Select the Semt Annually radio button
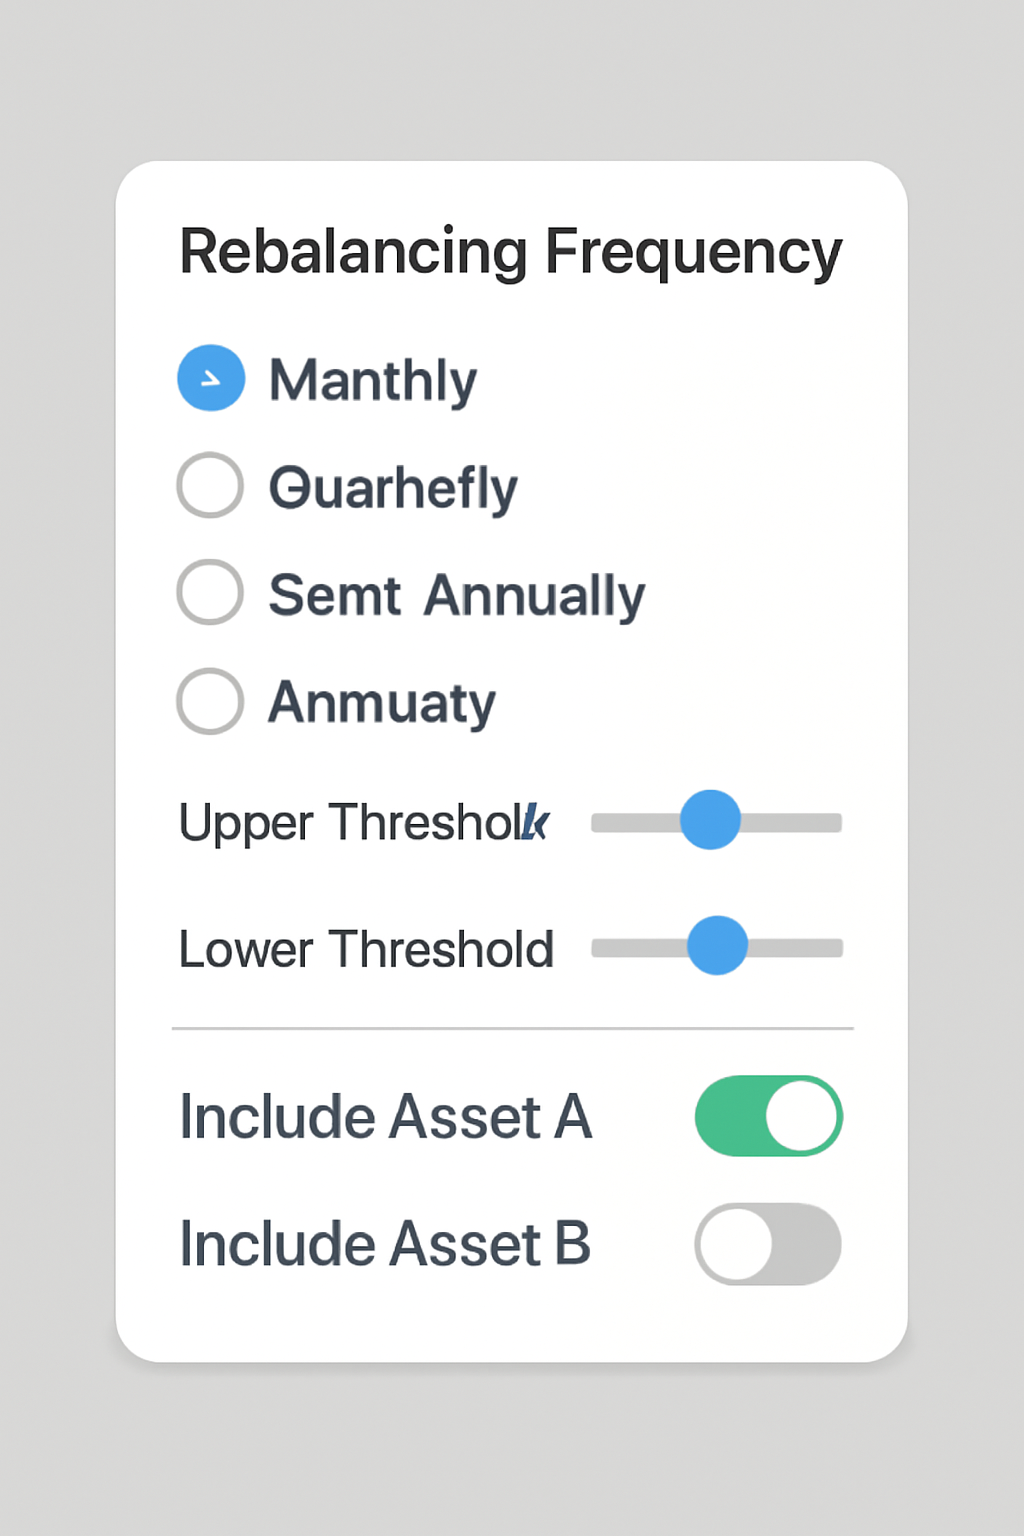Screen dimensions: 1024x1536 [210, 592]
